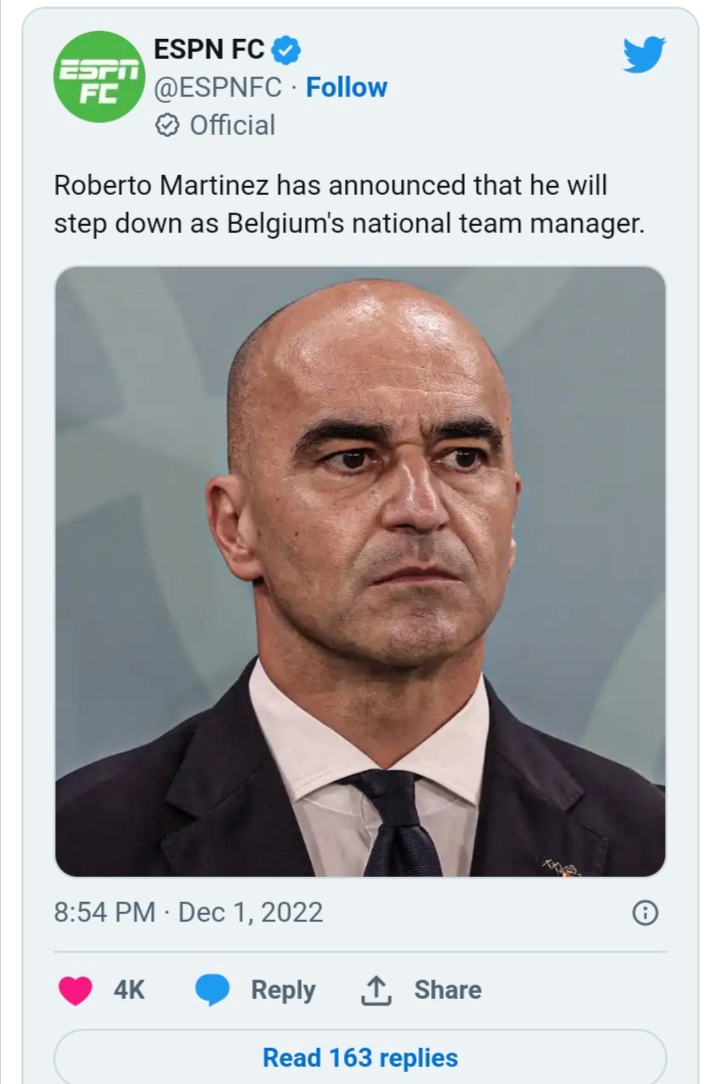Viewport: 720px width, 1084px height.
Task: Click the blue reply speech bubble icon
Action: 212,990
